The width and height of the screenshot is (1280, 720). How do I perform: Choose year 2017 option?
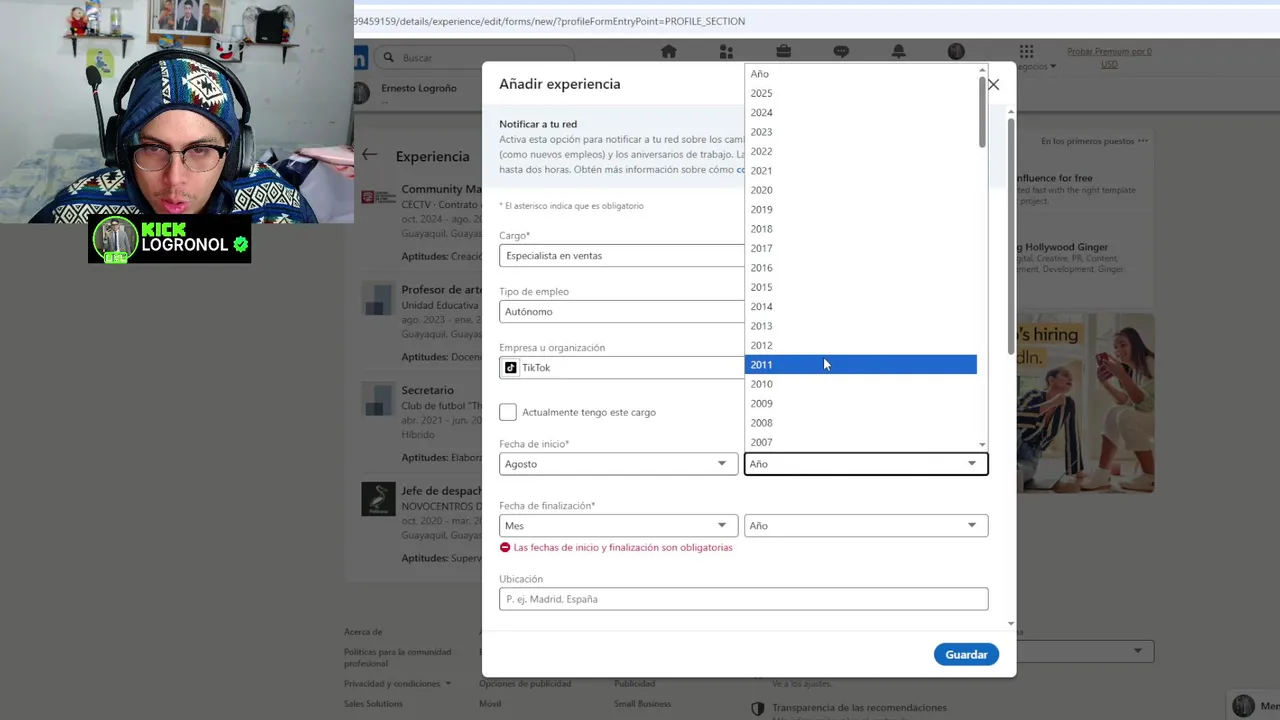[861, 248]
